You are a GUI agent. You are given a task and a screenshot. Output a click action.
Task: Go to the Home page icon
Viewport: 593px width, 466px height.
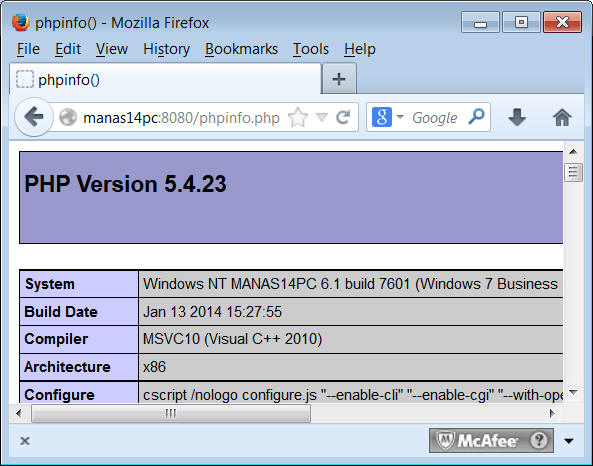[562, 117]
